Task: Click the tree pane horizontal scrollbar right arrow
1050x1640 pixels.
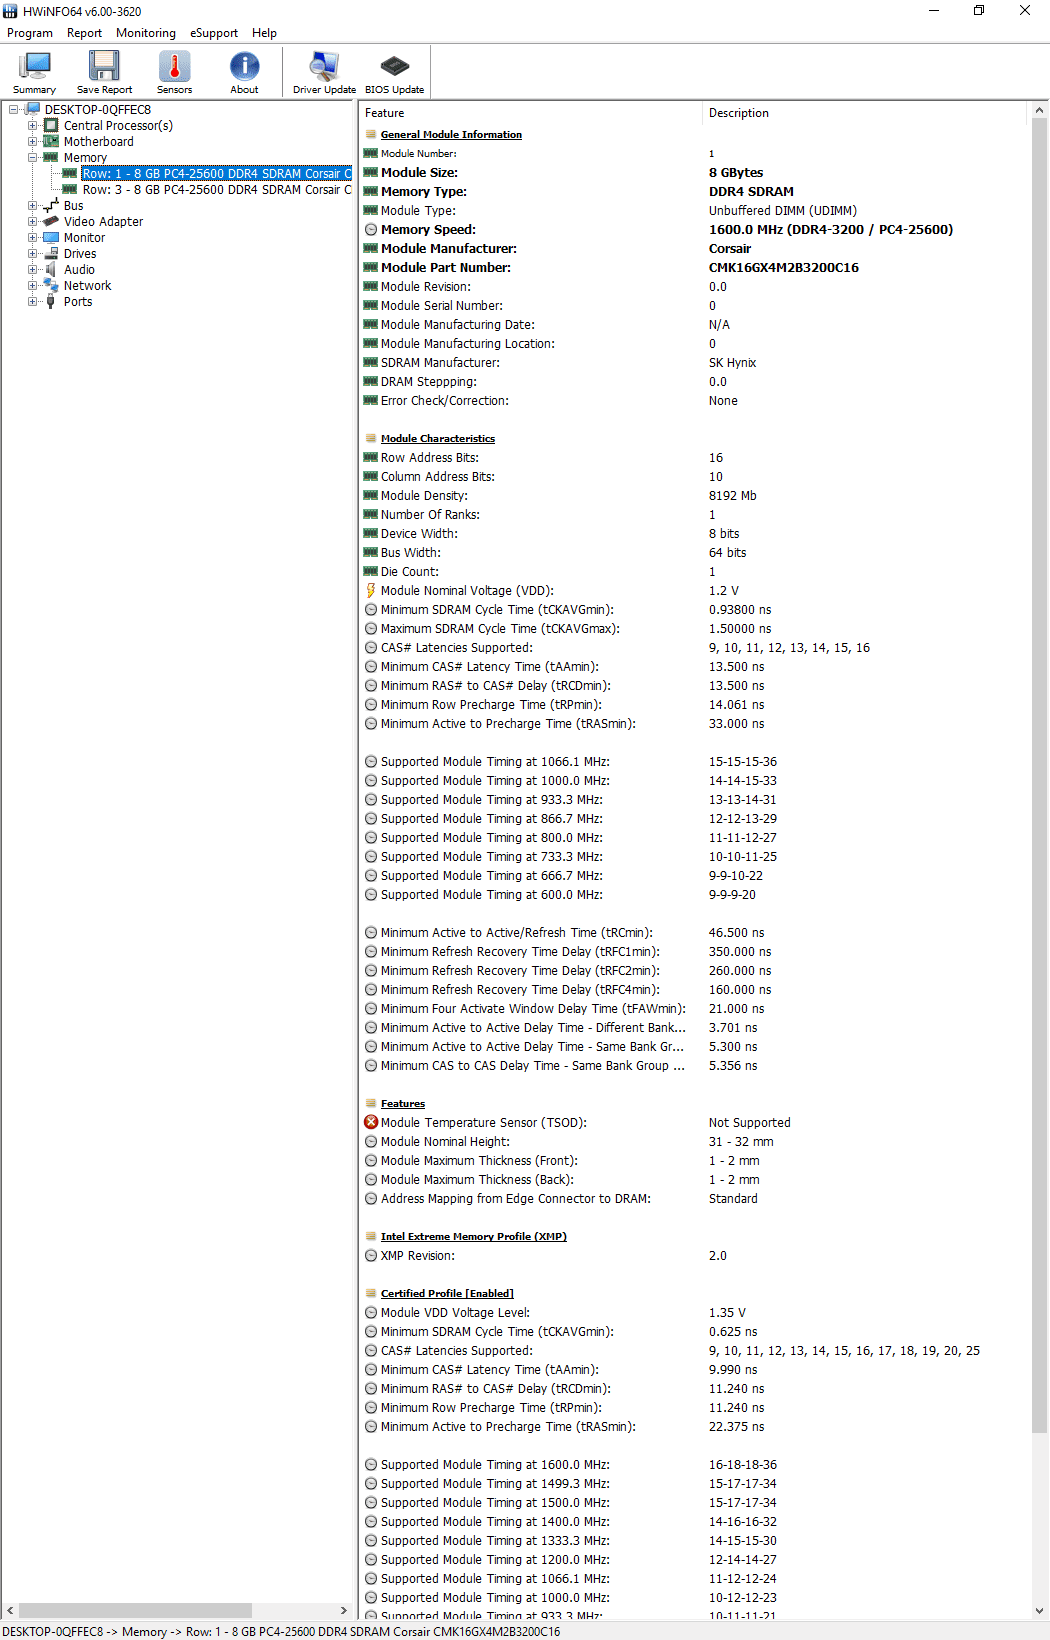Action: [x=344, y=1611]
